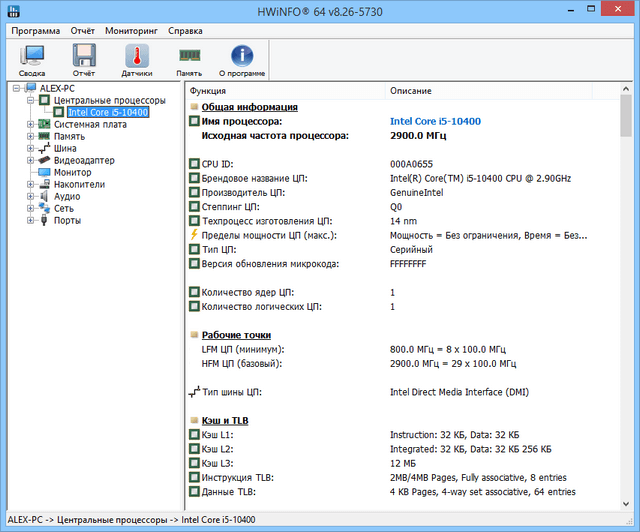Collapse the ALEX-PC root tree node
640x532 pixels.
click(x=18, y=88)
